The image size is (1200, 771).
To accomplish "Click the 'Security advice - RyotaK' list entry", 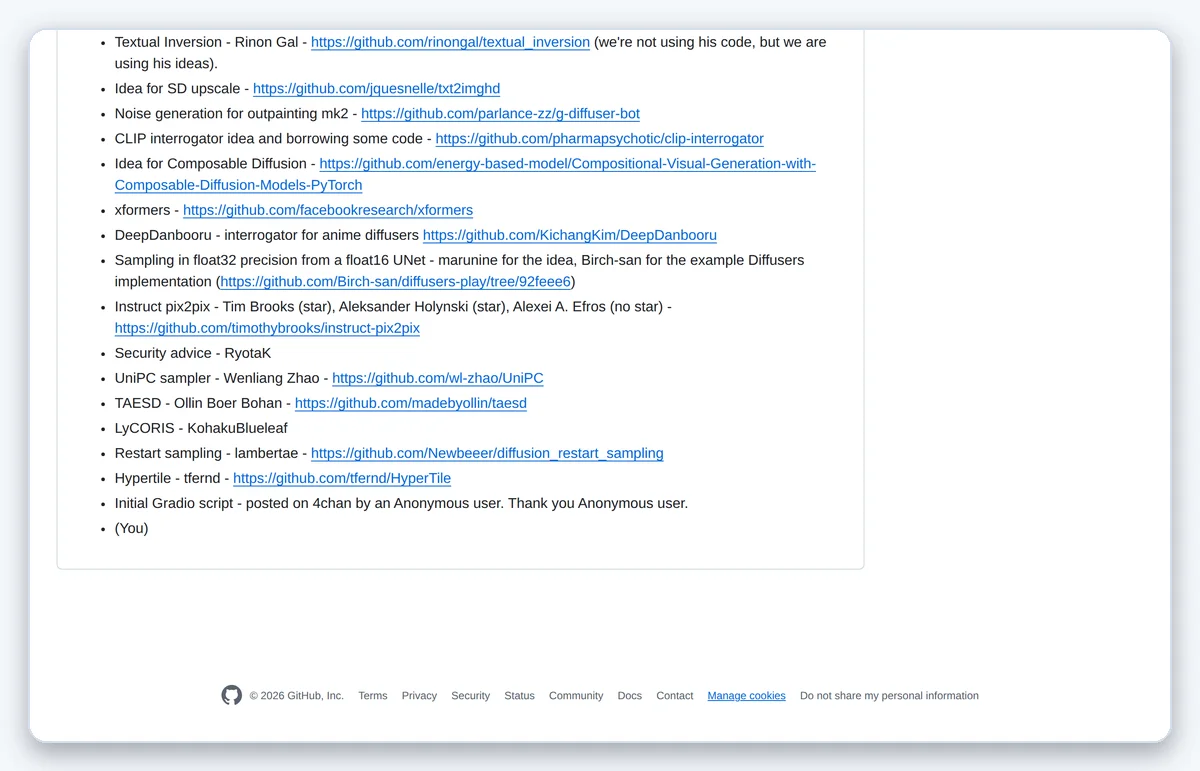I will click(x=193, y=353).
